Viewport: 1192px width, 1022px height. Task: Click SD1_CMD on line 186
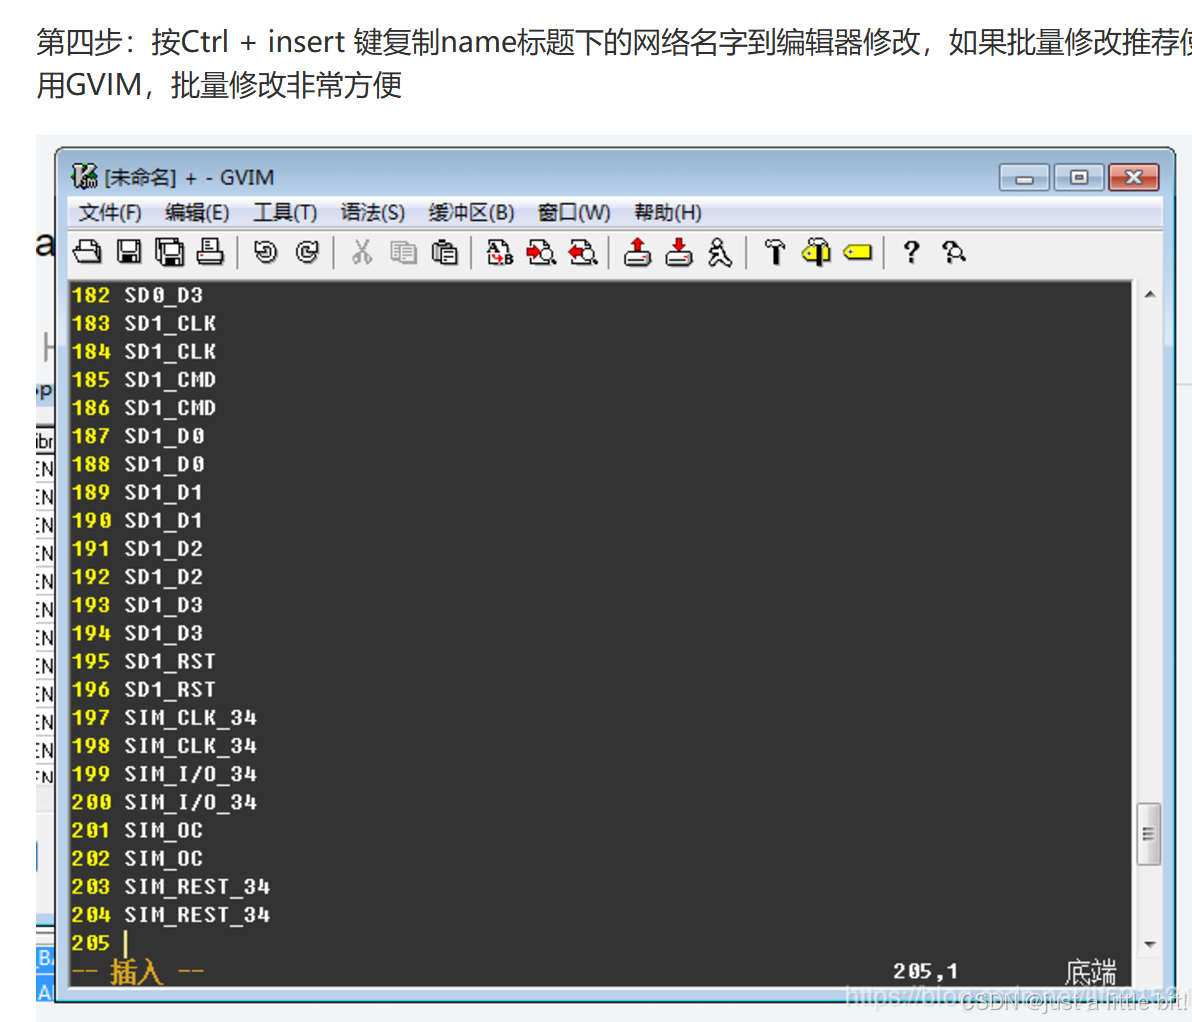[x=170, y=408]
